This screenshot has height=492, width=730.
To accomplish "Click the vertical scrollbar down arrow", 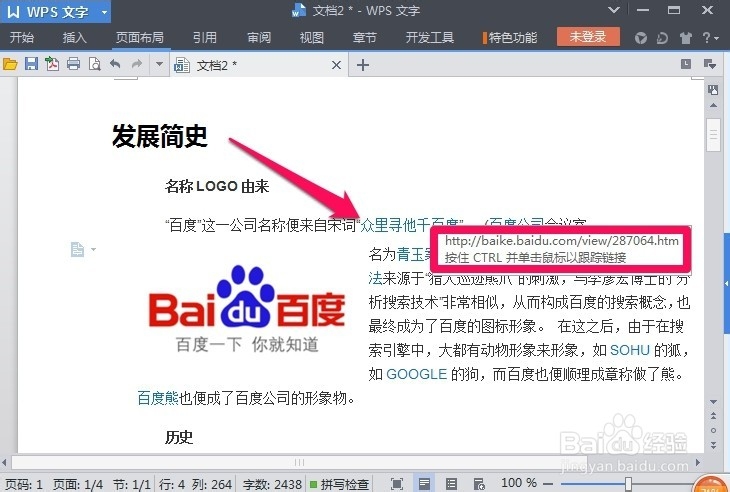I will point(713,401).
